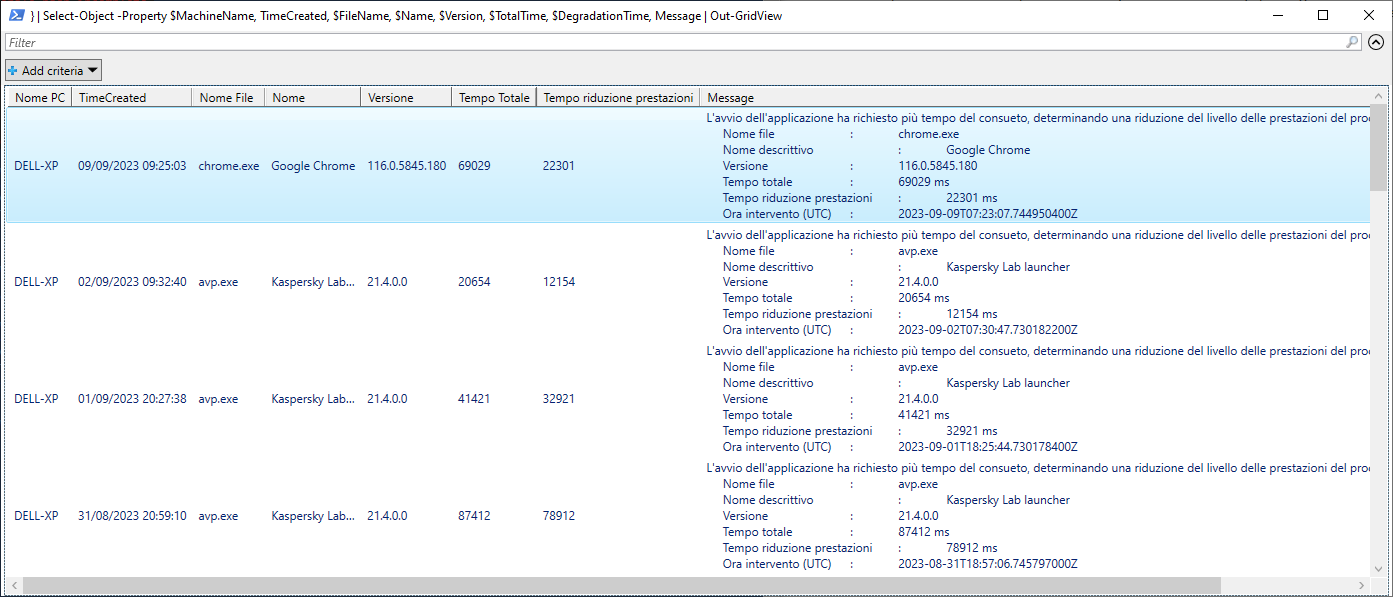Select degradation time cell 22301
1393x597 pixels.
(x=559, y=166)
